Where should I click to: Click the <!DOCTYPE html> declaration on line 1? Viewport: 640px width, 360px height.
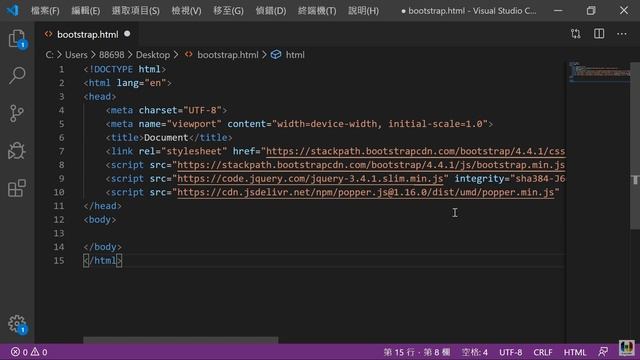click(x=124, y=69)
